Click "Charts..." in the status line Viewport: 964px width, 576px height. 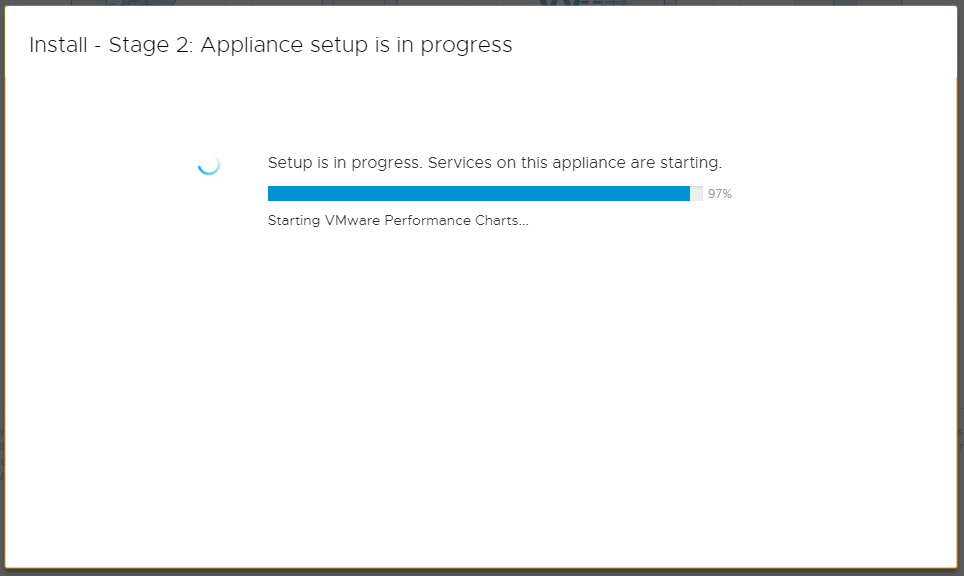(x=501, y=221)
